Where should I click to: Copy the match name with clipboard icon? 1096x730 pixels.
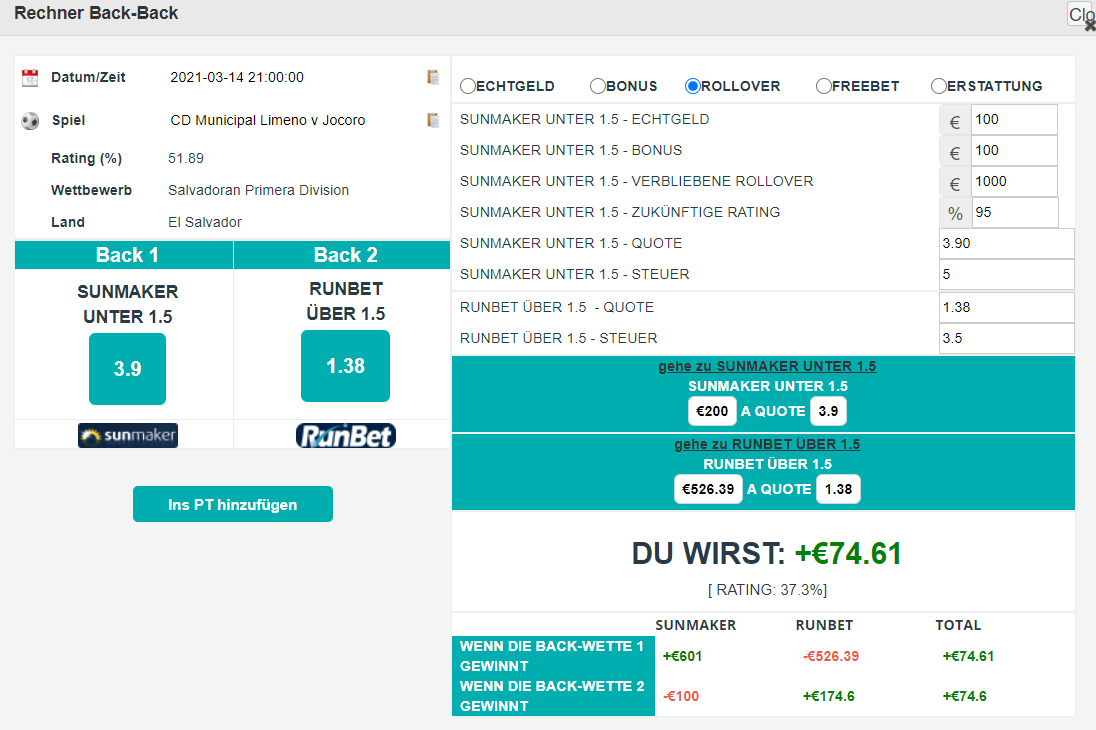433,120
